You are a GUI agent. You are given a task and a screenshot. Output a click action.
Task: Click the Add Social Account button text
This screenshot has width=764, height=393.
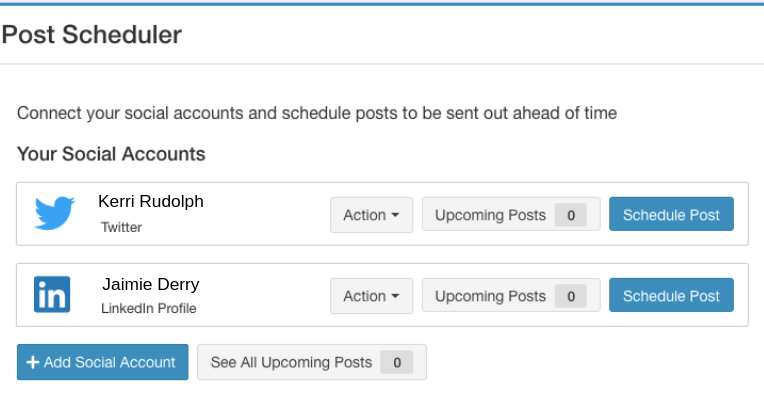[x=110, y=362]
